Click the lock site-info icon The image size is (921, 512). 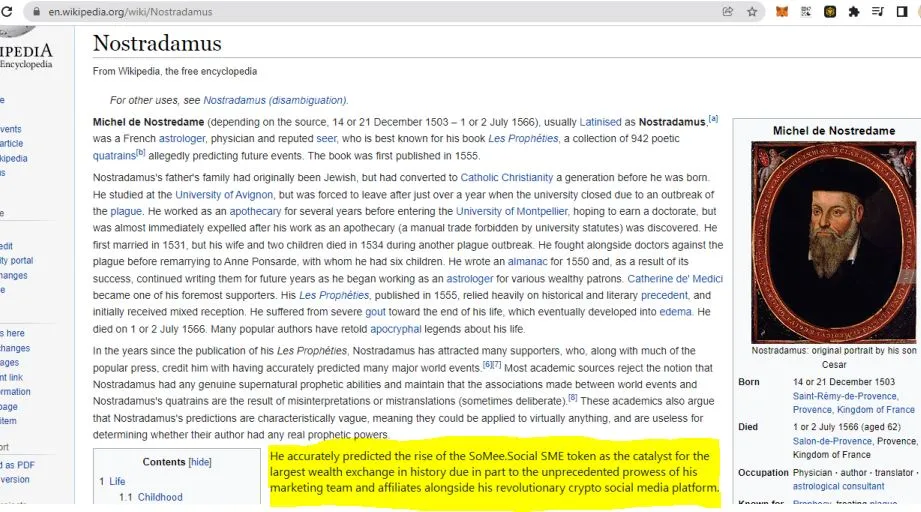36,12
